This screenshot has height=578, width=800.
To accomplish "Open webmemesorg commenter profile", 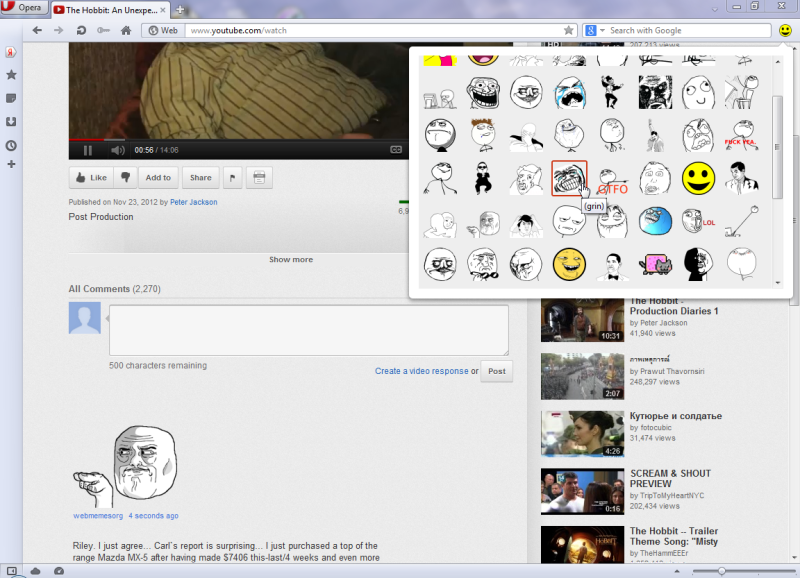I will point(98,516).
